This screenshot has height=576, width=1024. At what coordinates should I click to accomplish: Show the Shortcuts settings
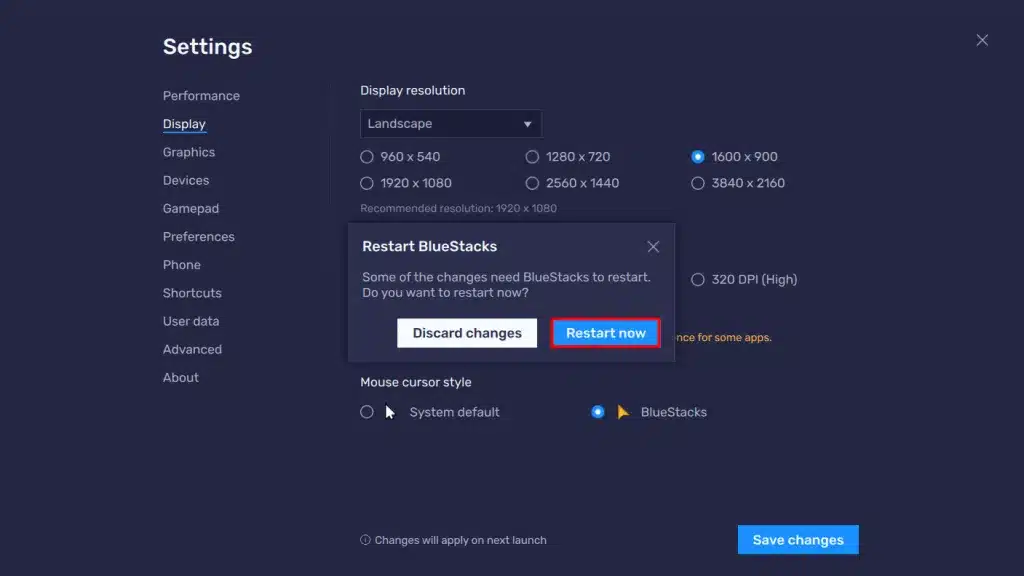coord(192,293)
